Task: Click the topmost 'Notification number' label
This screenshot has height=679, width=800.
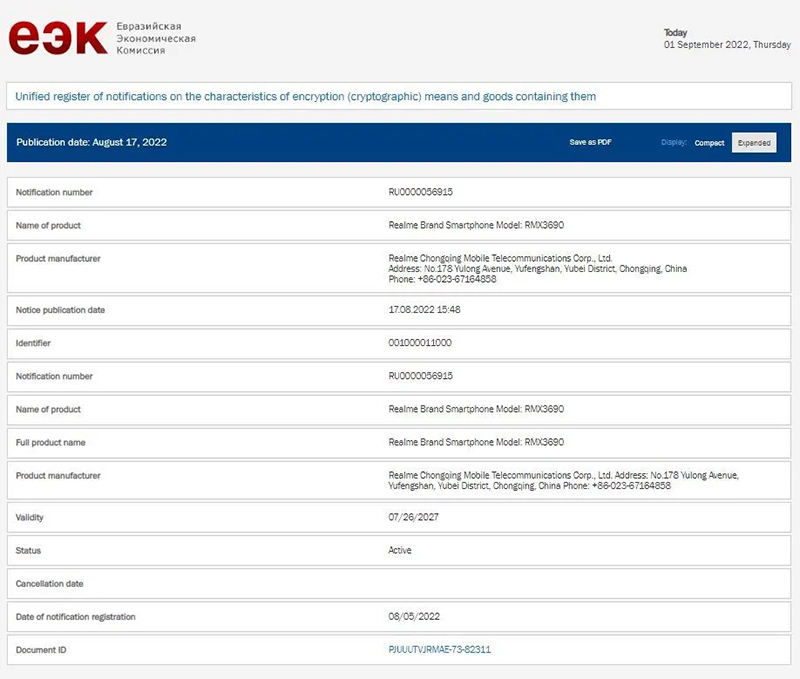Action: (x=54, y=193)
